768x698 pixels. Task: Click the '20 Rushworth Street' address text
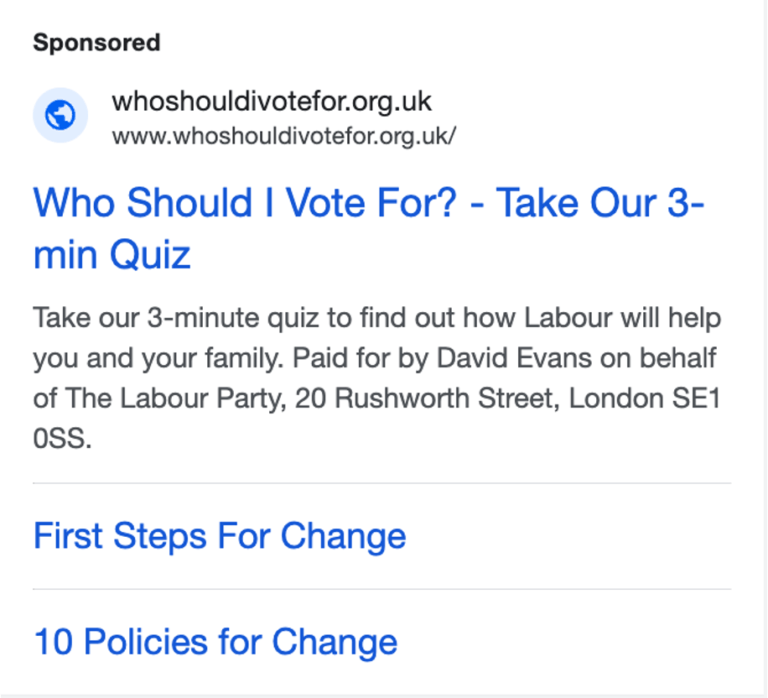(427, 398)
